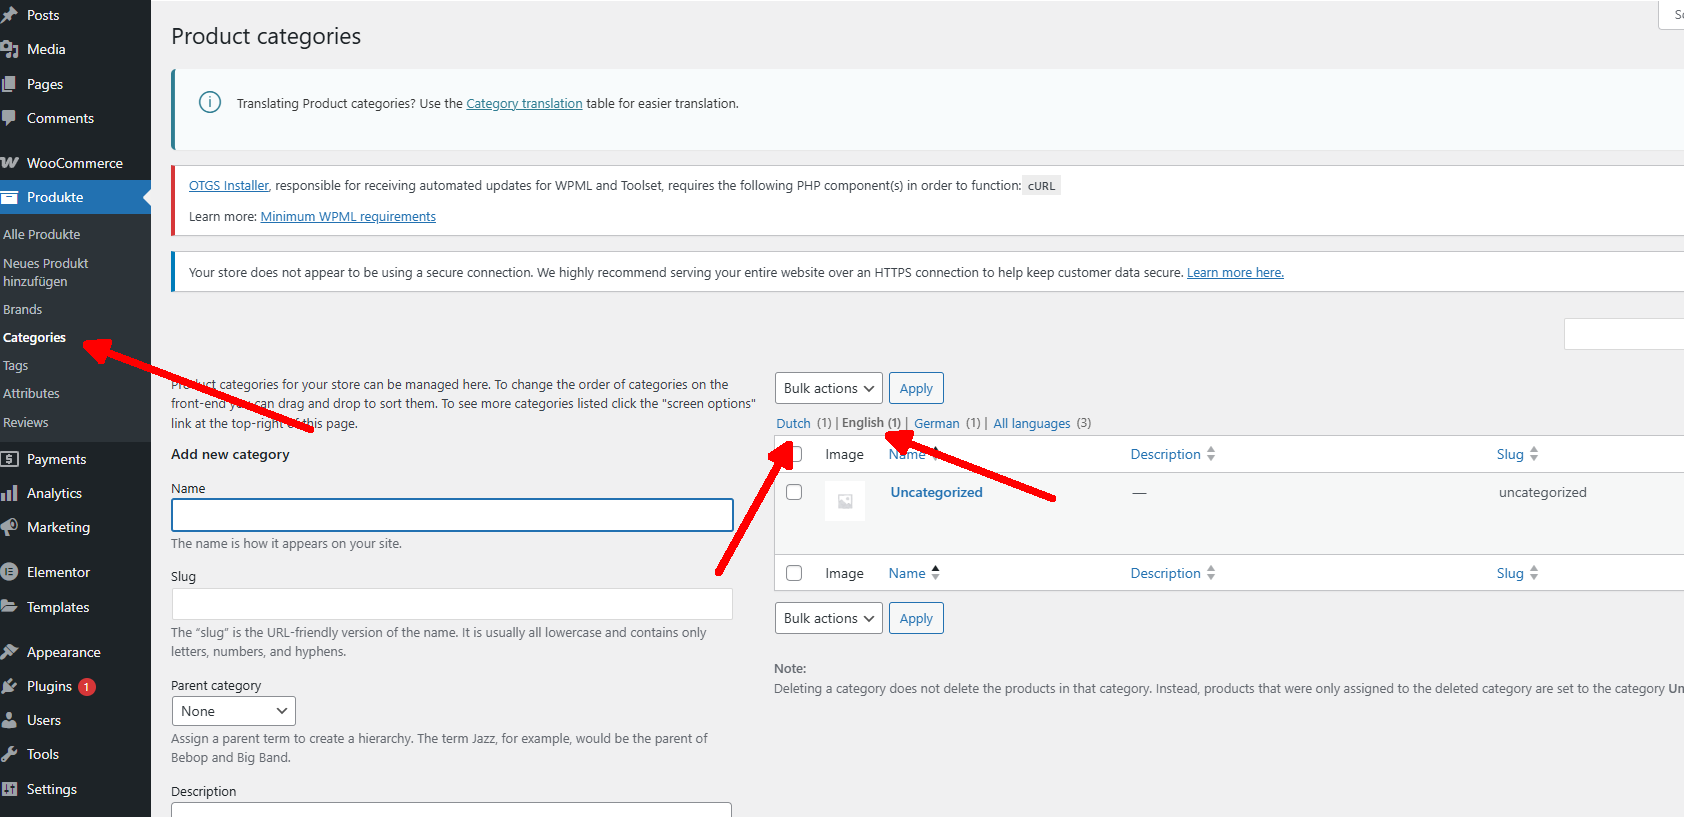This screenshot has width=1684, height=817.
Task: Check the Uncategorized row checkbox
Action: click(794, 492)
